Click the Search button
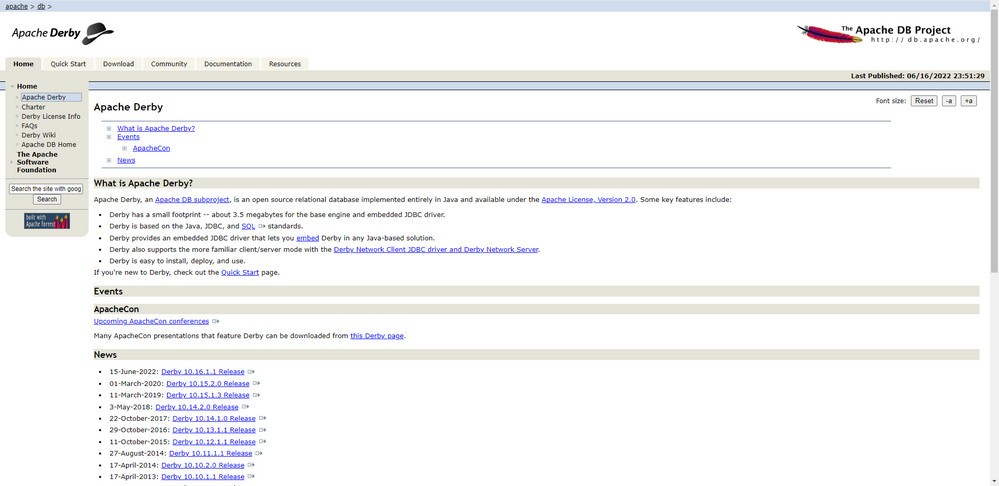The height and width of the screenshot is (486, 999). click(47, 199)
